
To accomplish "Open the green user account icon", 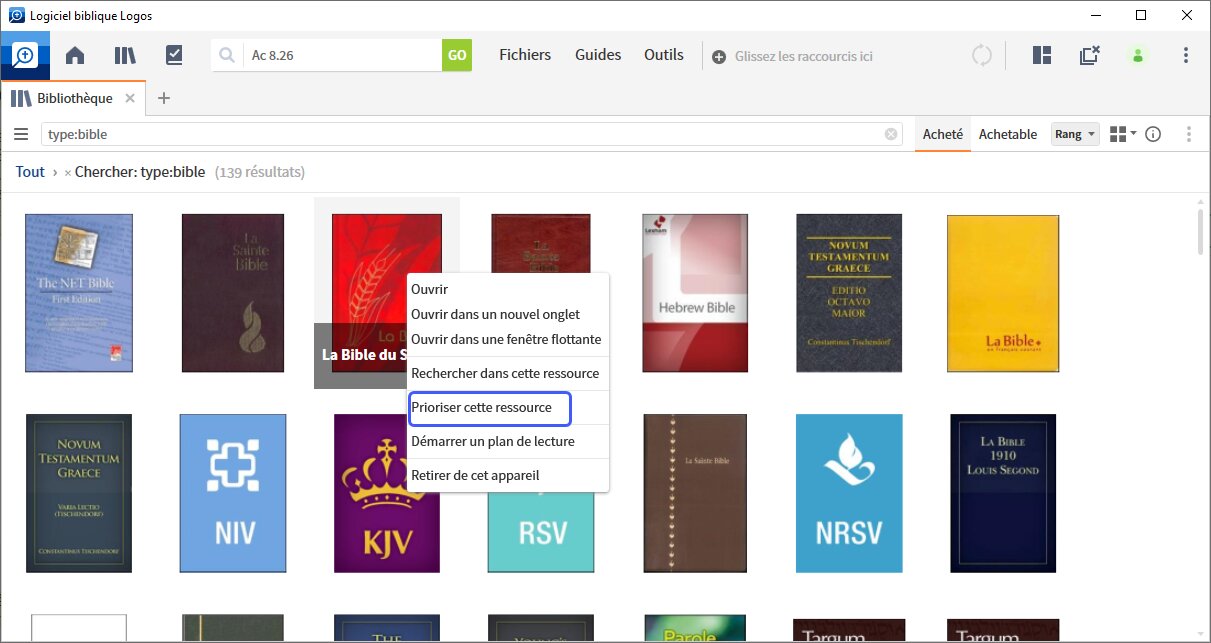I will pyautogui.click(x=1138, y=56).
